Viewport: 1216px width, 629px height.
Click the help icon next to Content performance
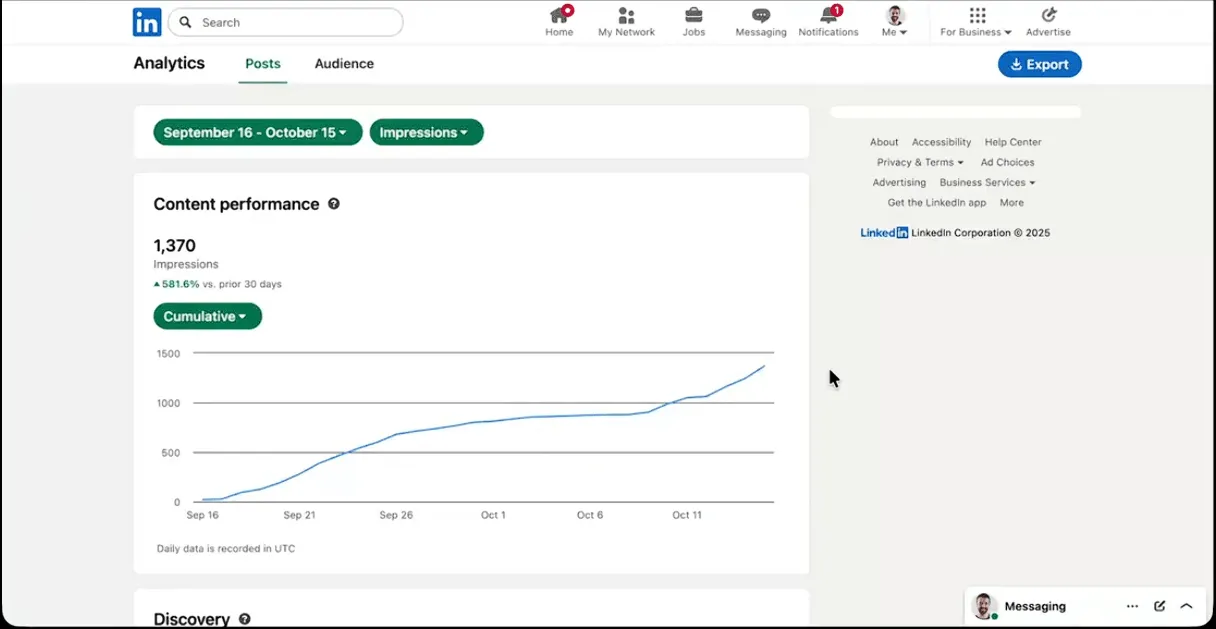334,204
